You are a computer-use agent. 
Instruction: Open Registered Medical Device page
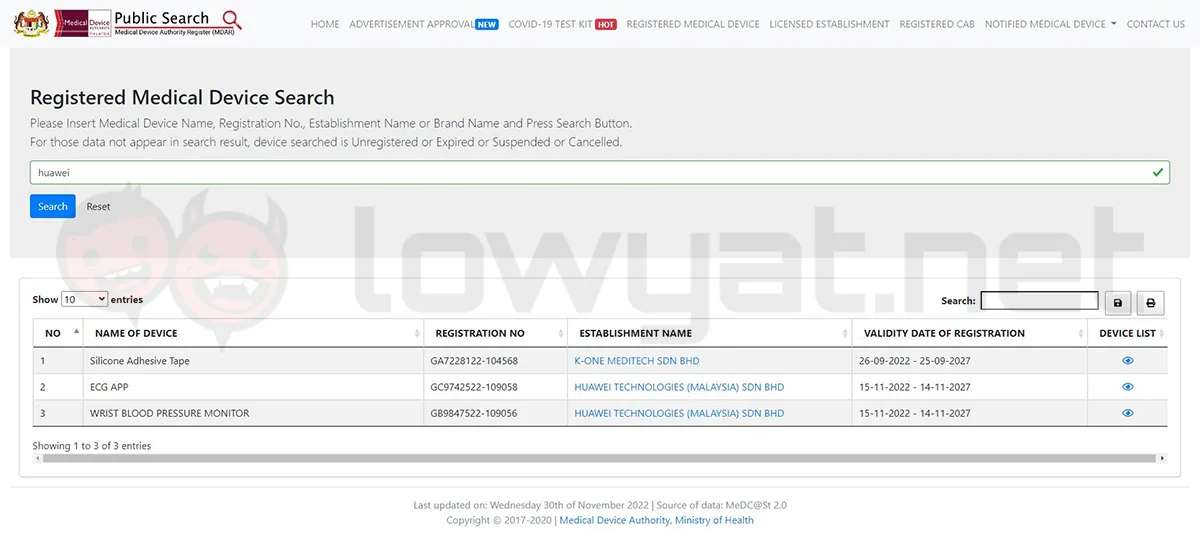pos(693,24)
